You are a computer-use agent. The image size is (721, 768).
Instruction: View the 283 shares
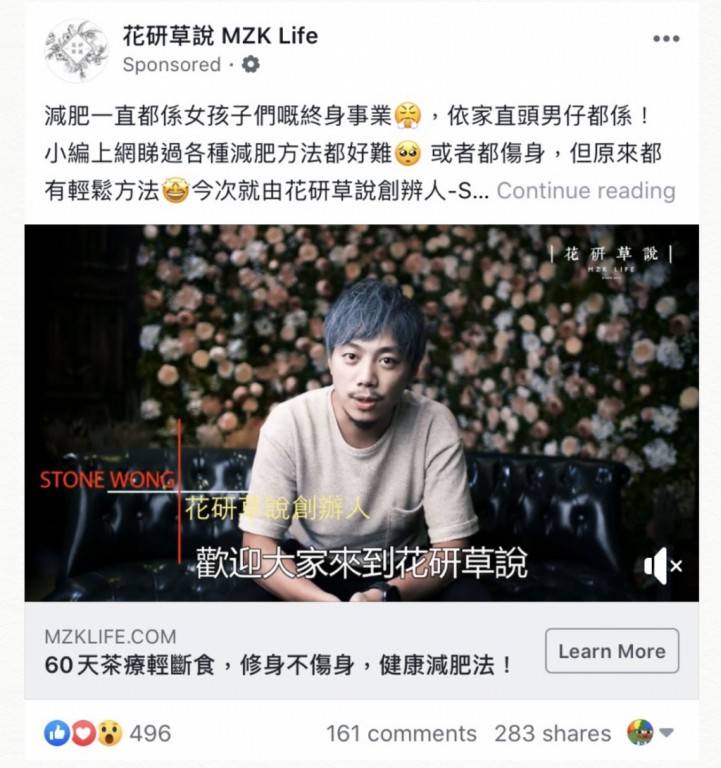(553, 733)
